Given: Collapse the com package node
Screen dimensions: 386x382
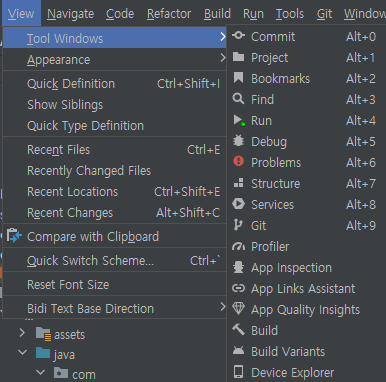Looking at the screenshot, I should [x=41, y=372].
